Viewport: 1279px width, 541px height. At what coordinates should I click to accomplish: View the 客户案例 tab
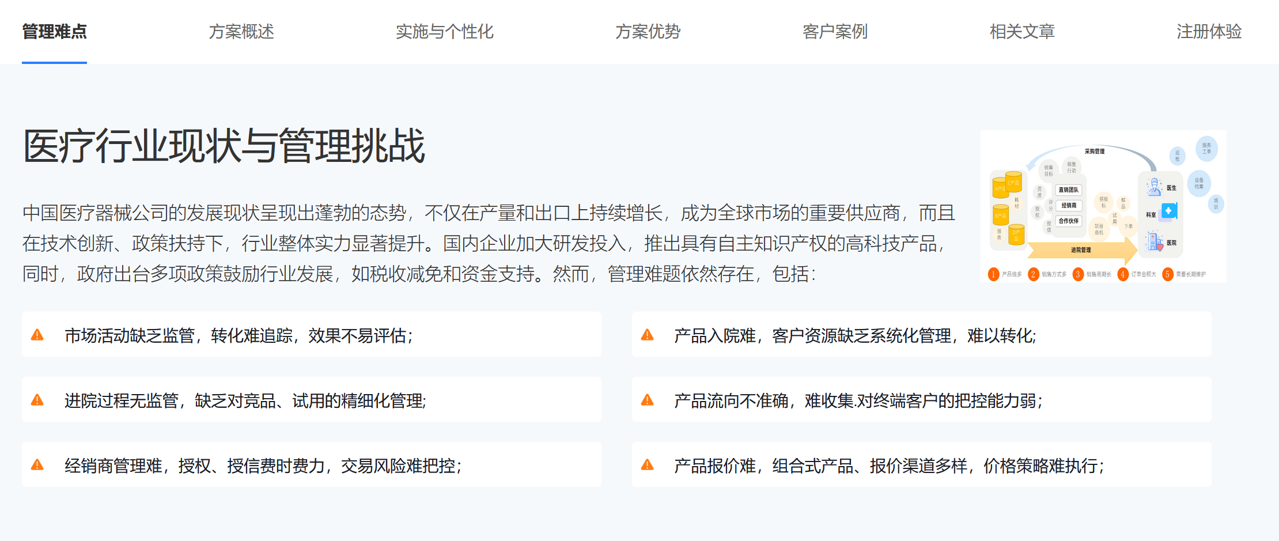pos(835,31)
